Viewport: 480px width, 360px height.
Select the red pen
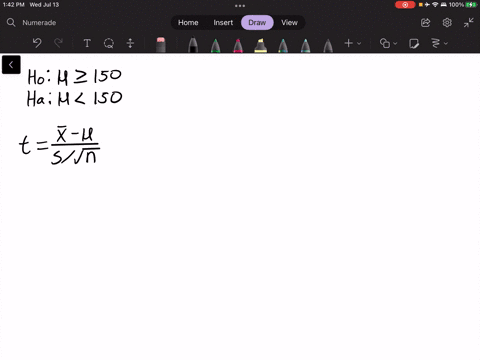[x=238, y=45]
